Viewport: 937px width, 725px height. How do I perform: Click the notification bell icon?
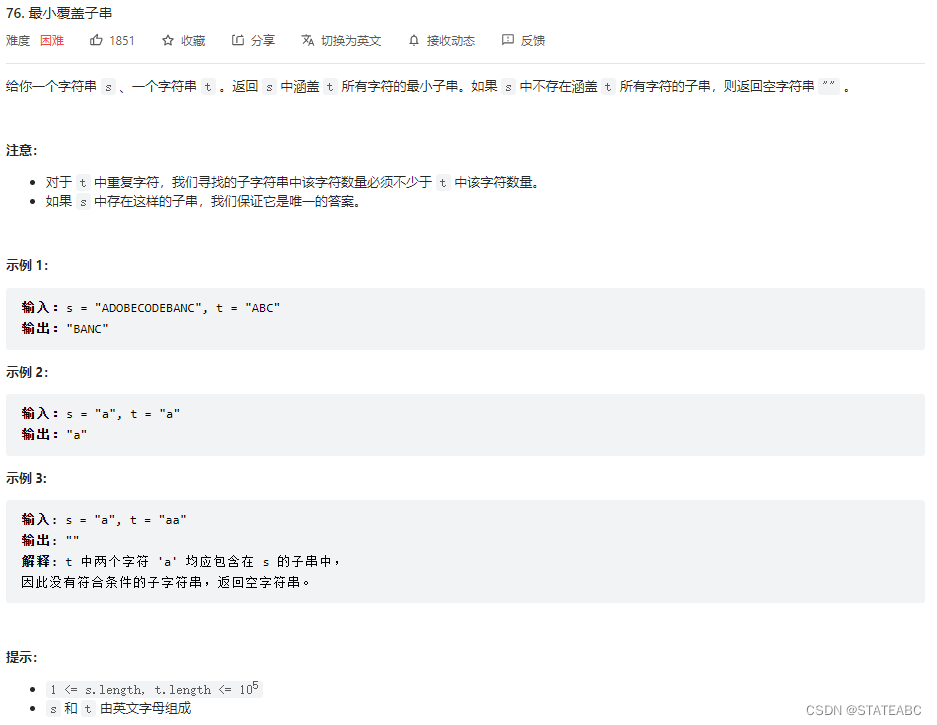[x=414, y=41]
